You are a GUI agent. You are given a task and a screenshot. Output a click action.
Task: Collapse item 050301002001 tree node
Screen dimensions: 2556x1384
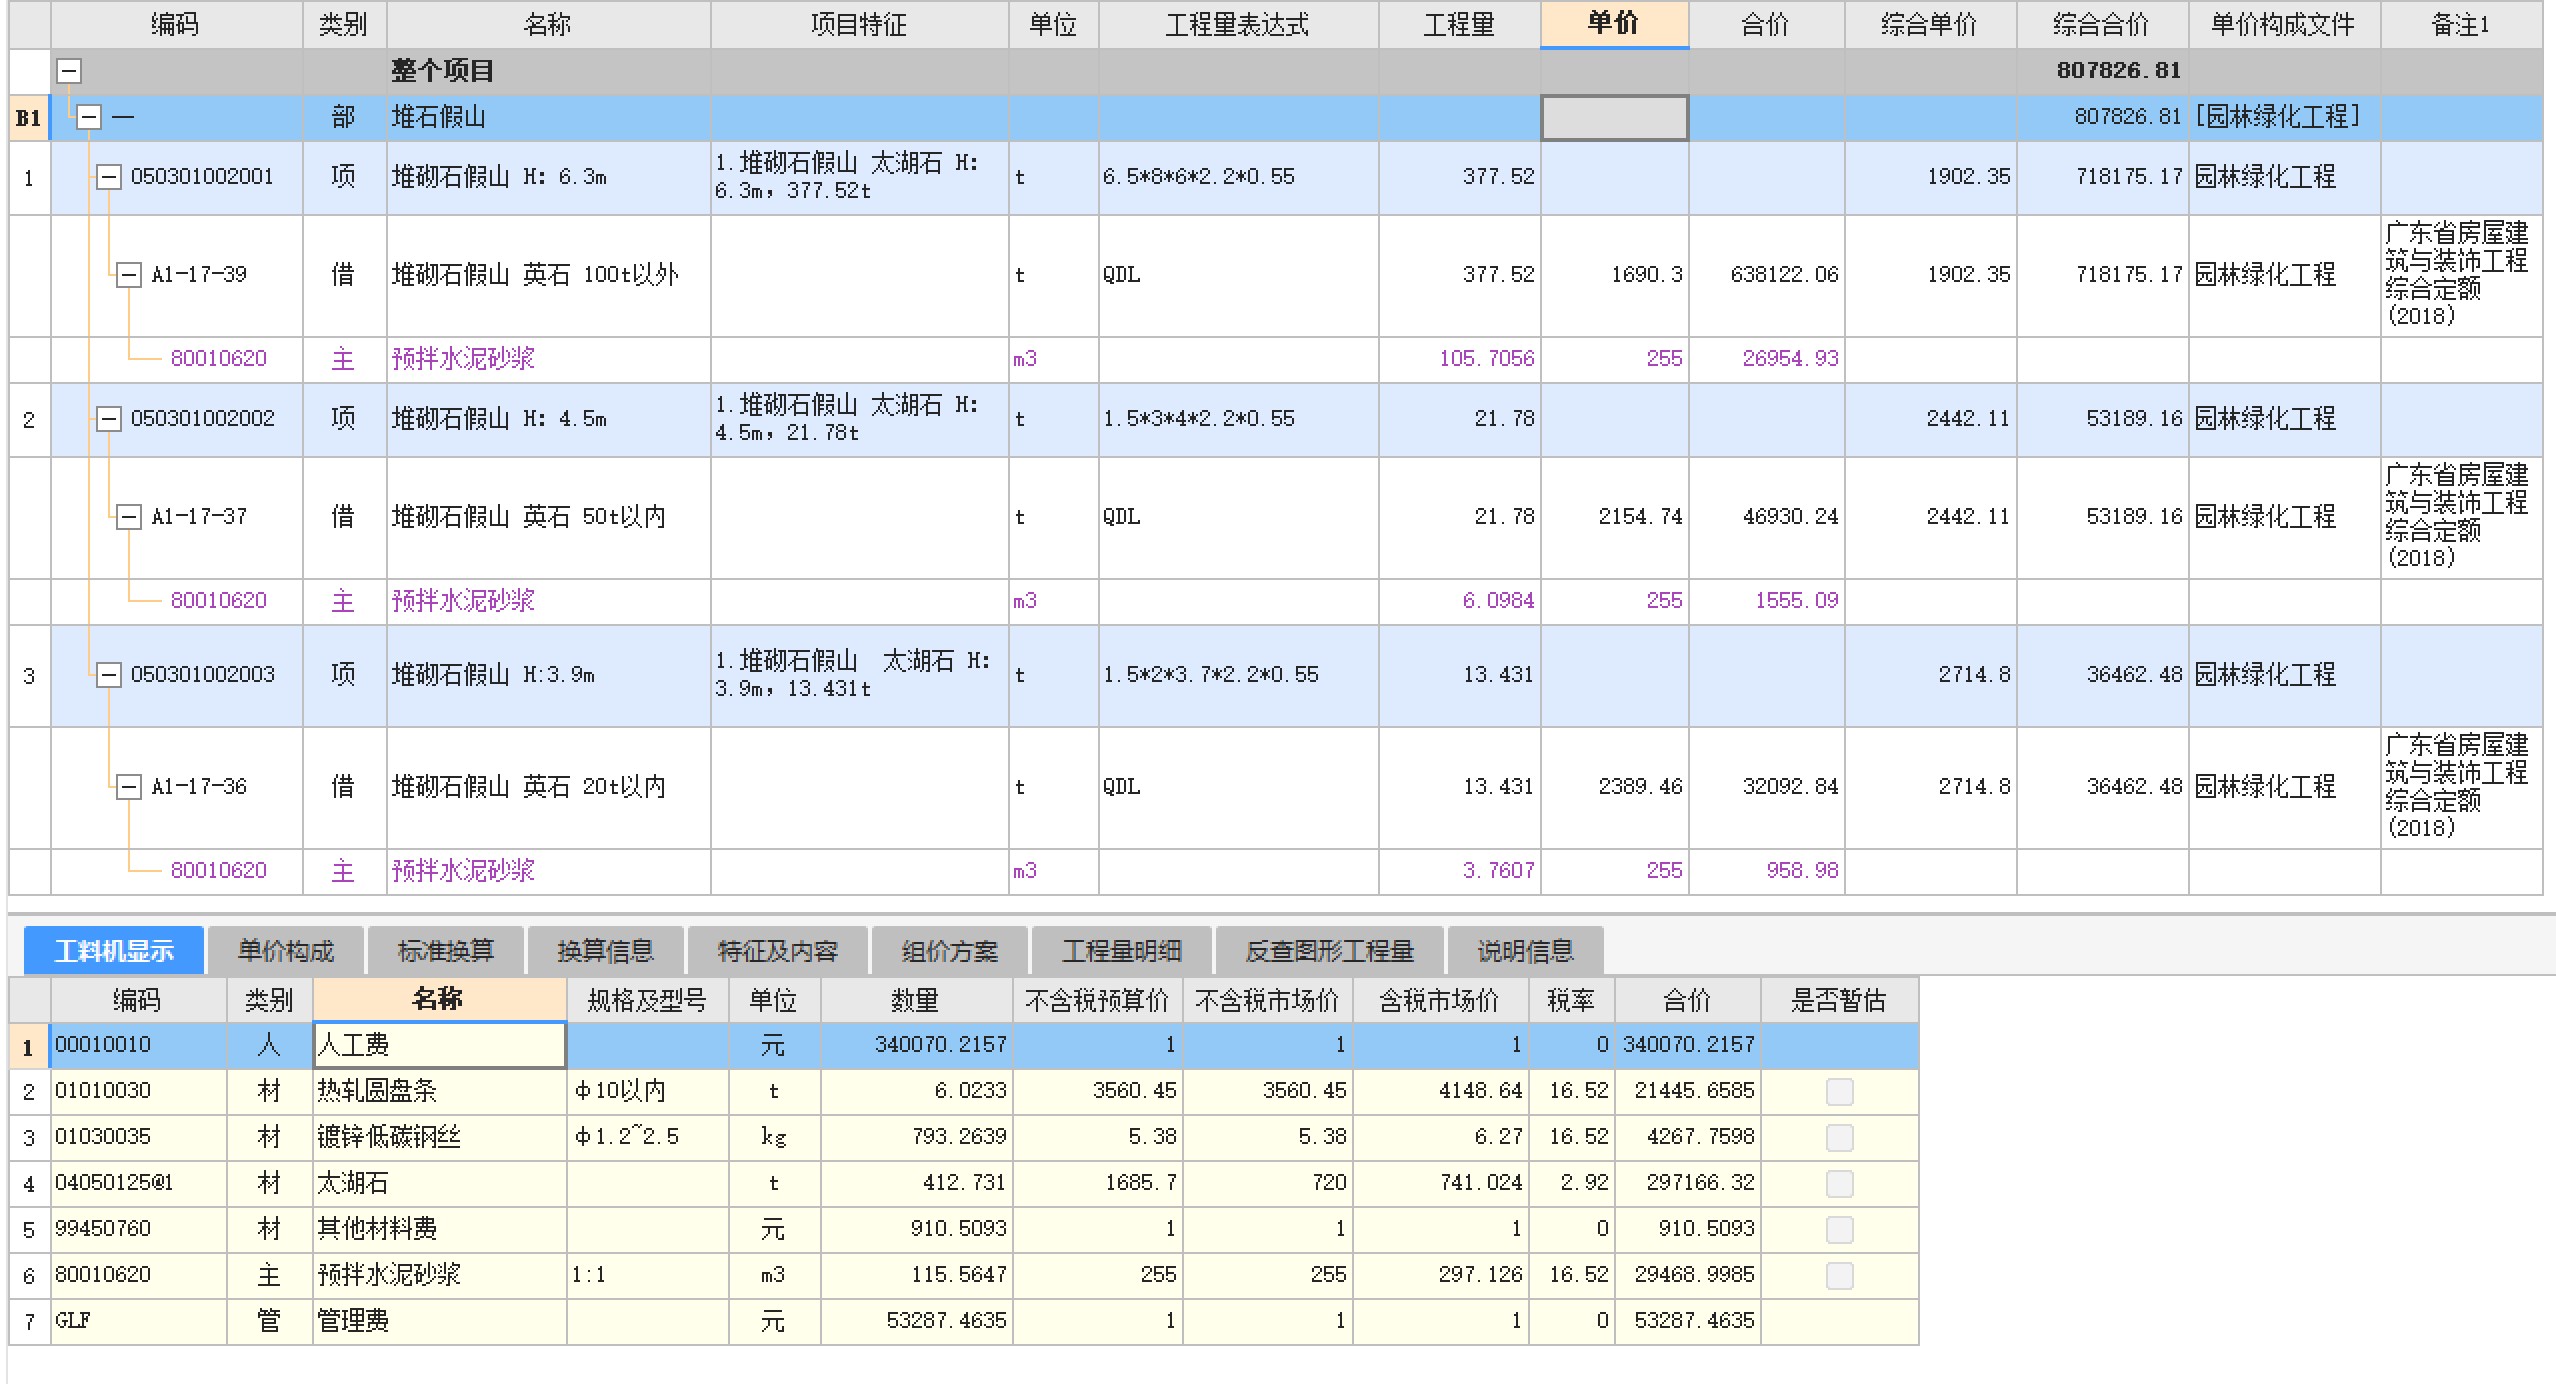(x=108, y=177)
